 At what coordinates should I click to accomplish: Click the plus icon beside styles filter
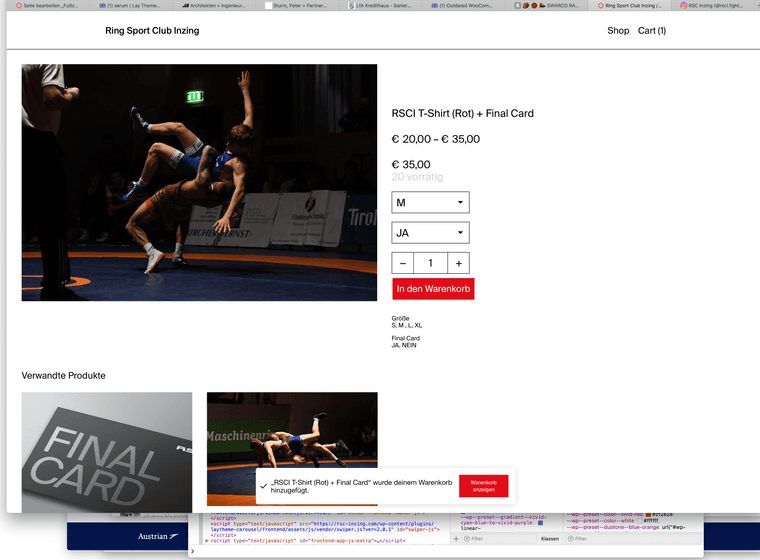(x=456, y=539)
